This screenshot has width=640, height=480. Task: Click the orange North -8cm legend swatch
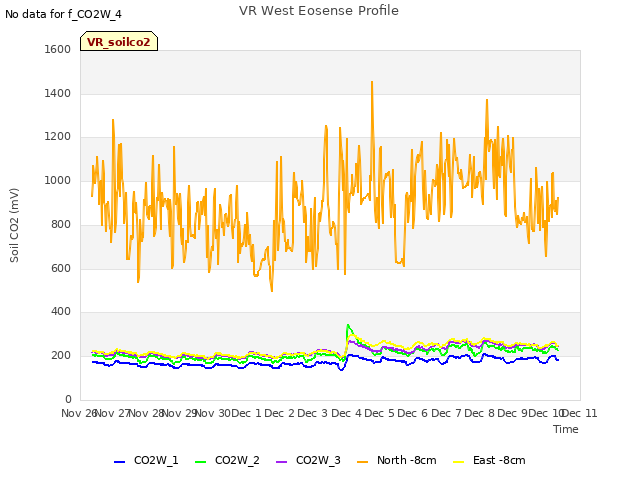coord(362,462)
